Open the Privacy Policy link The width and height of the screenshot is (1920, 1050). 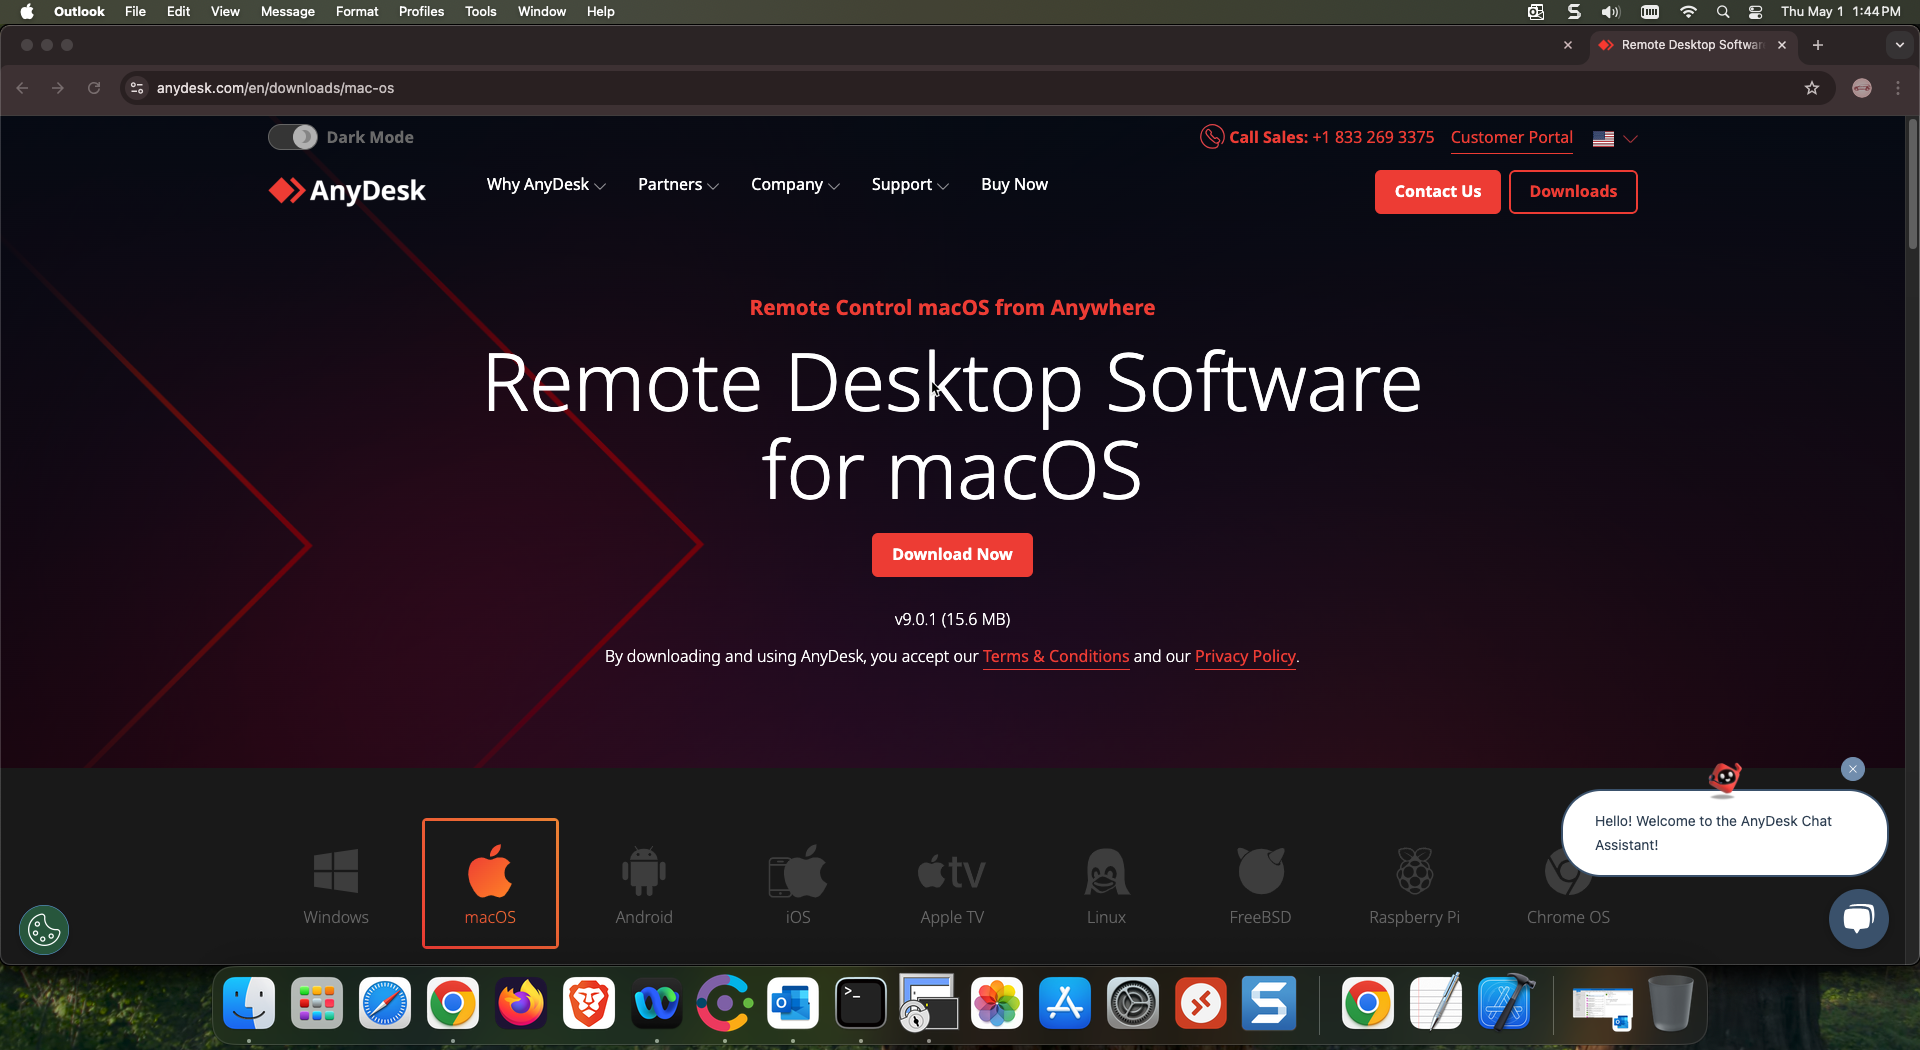(1245, 657)
